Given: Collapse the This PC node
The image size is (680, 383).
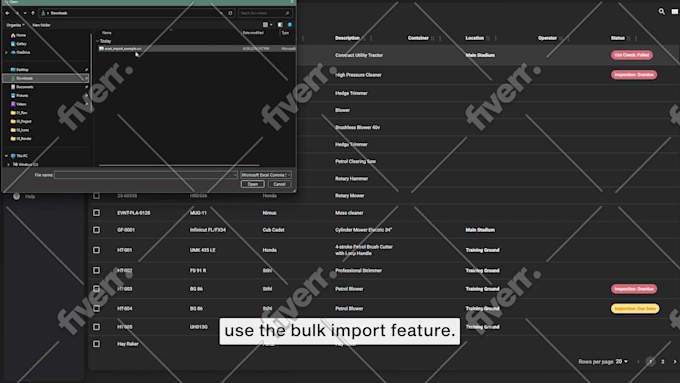Looking at the screenshot, I should (x=6, y=156).
